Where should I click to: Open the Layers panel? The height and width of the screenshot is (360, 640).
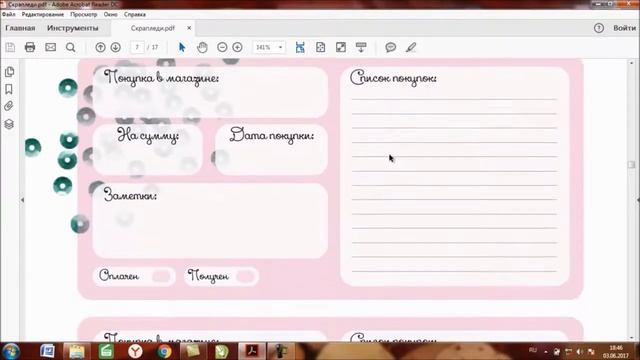9,124
